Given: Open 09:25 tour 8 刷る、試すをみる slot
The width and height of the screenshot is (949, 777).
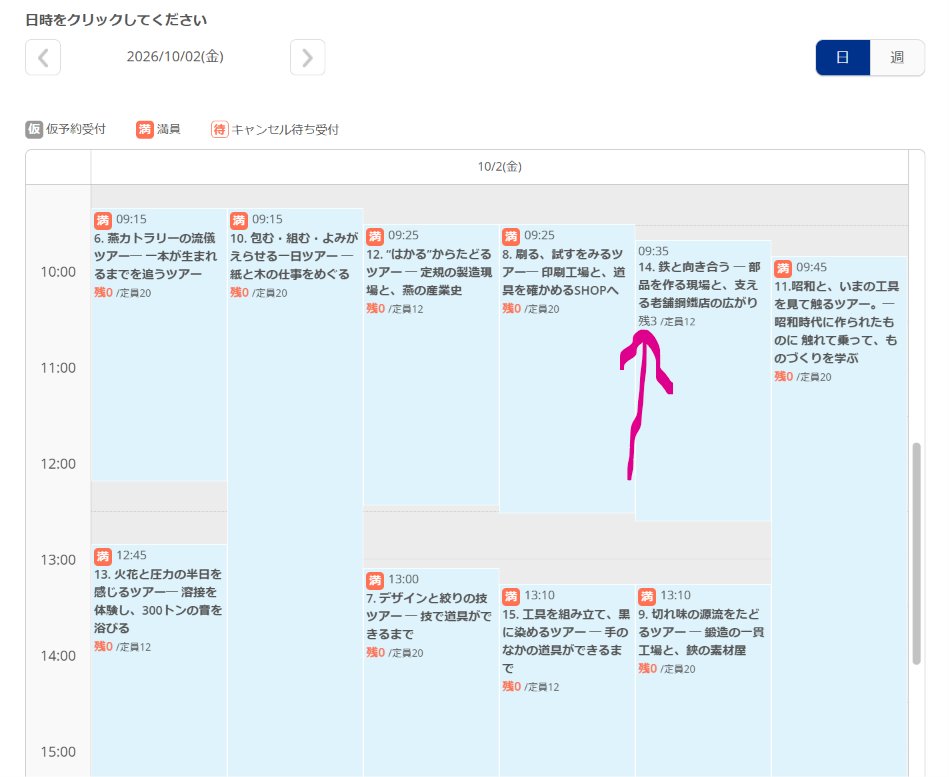Looking at the screenshot, I should tap(567, 369).
